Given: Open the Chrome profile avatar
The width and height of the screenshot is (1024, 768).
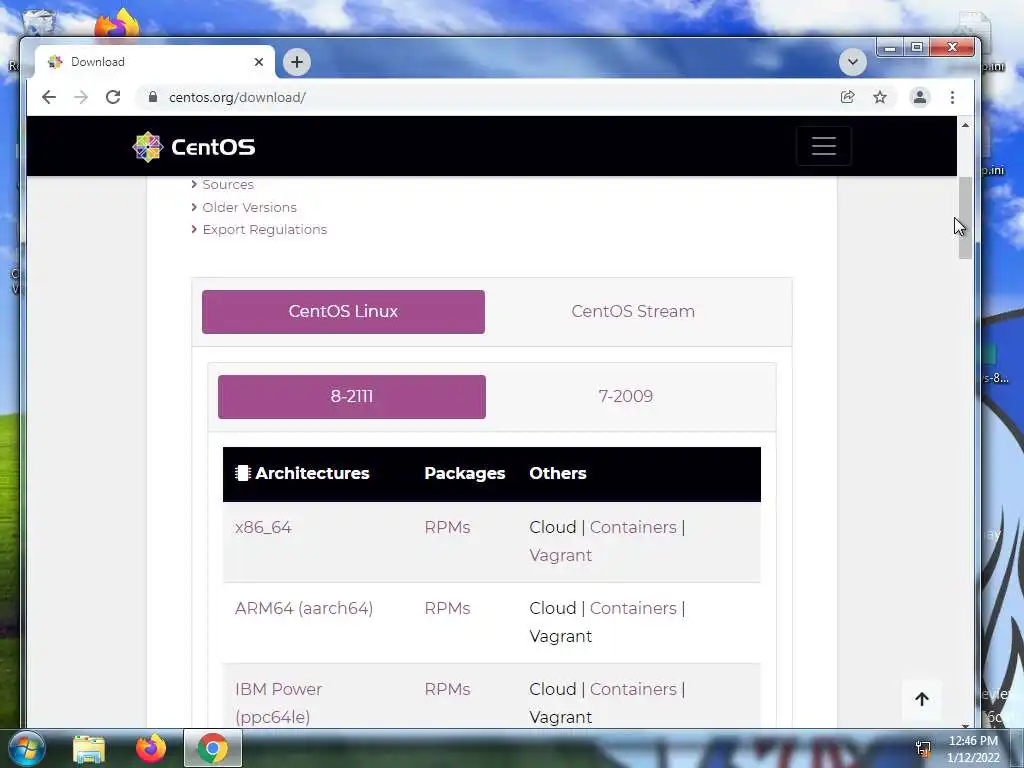Looking at the screenshot, I should pos(920,97).
